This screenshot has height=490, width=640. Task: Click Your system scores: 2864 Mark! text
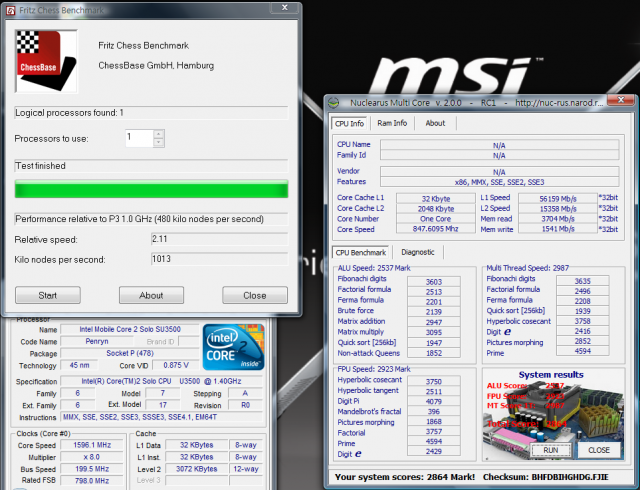[405, 477]
